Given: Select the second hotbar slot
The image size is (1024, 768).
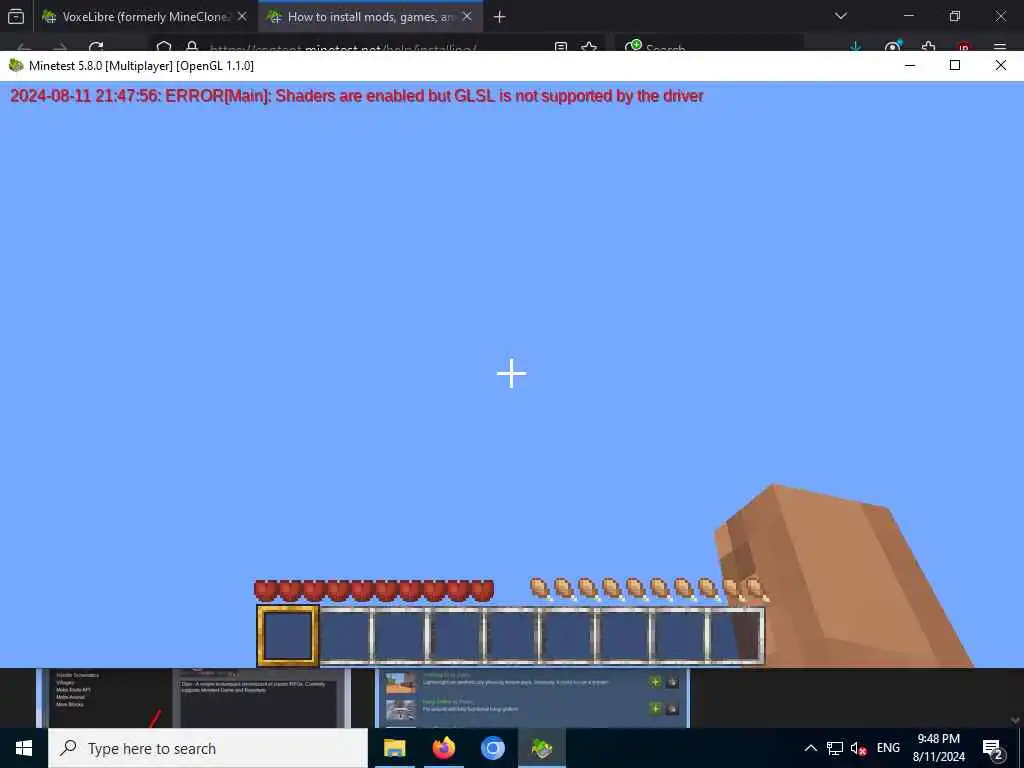Looking at the screenshot, I should (x=345, y=635).
